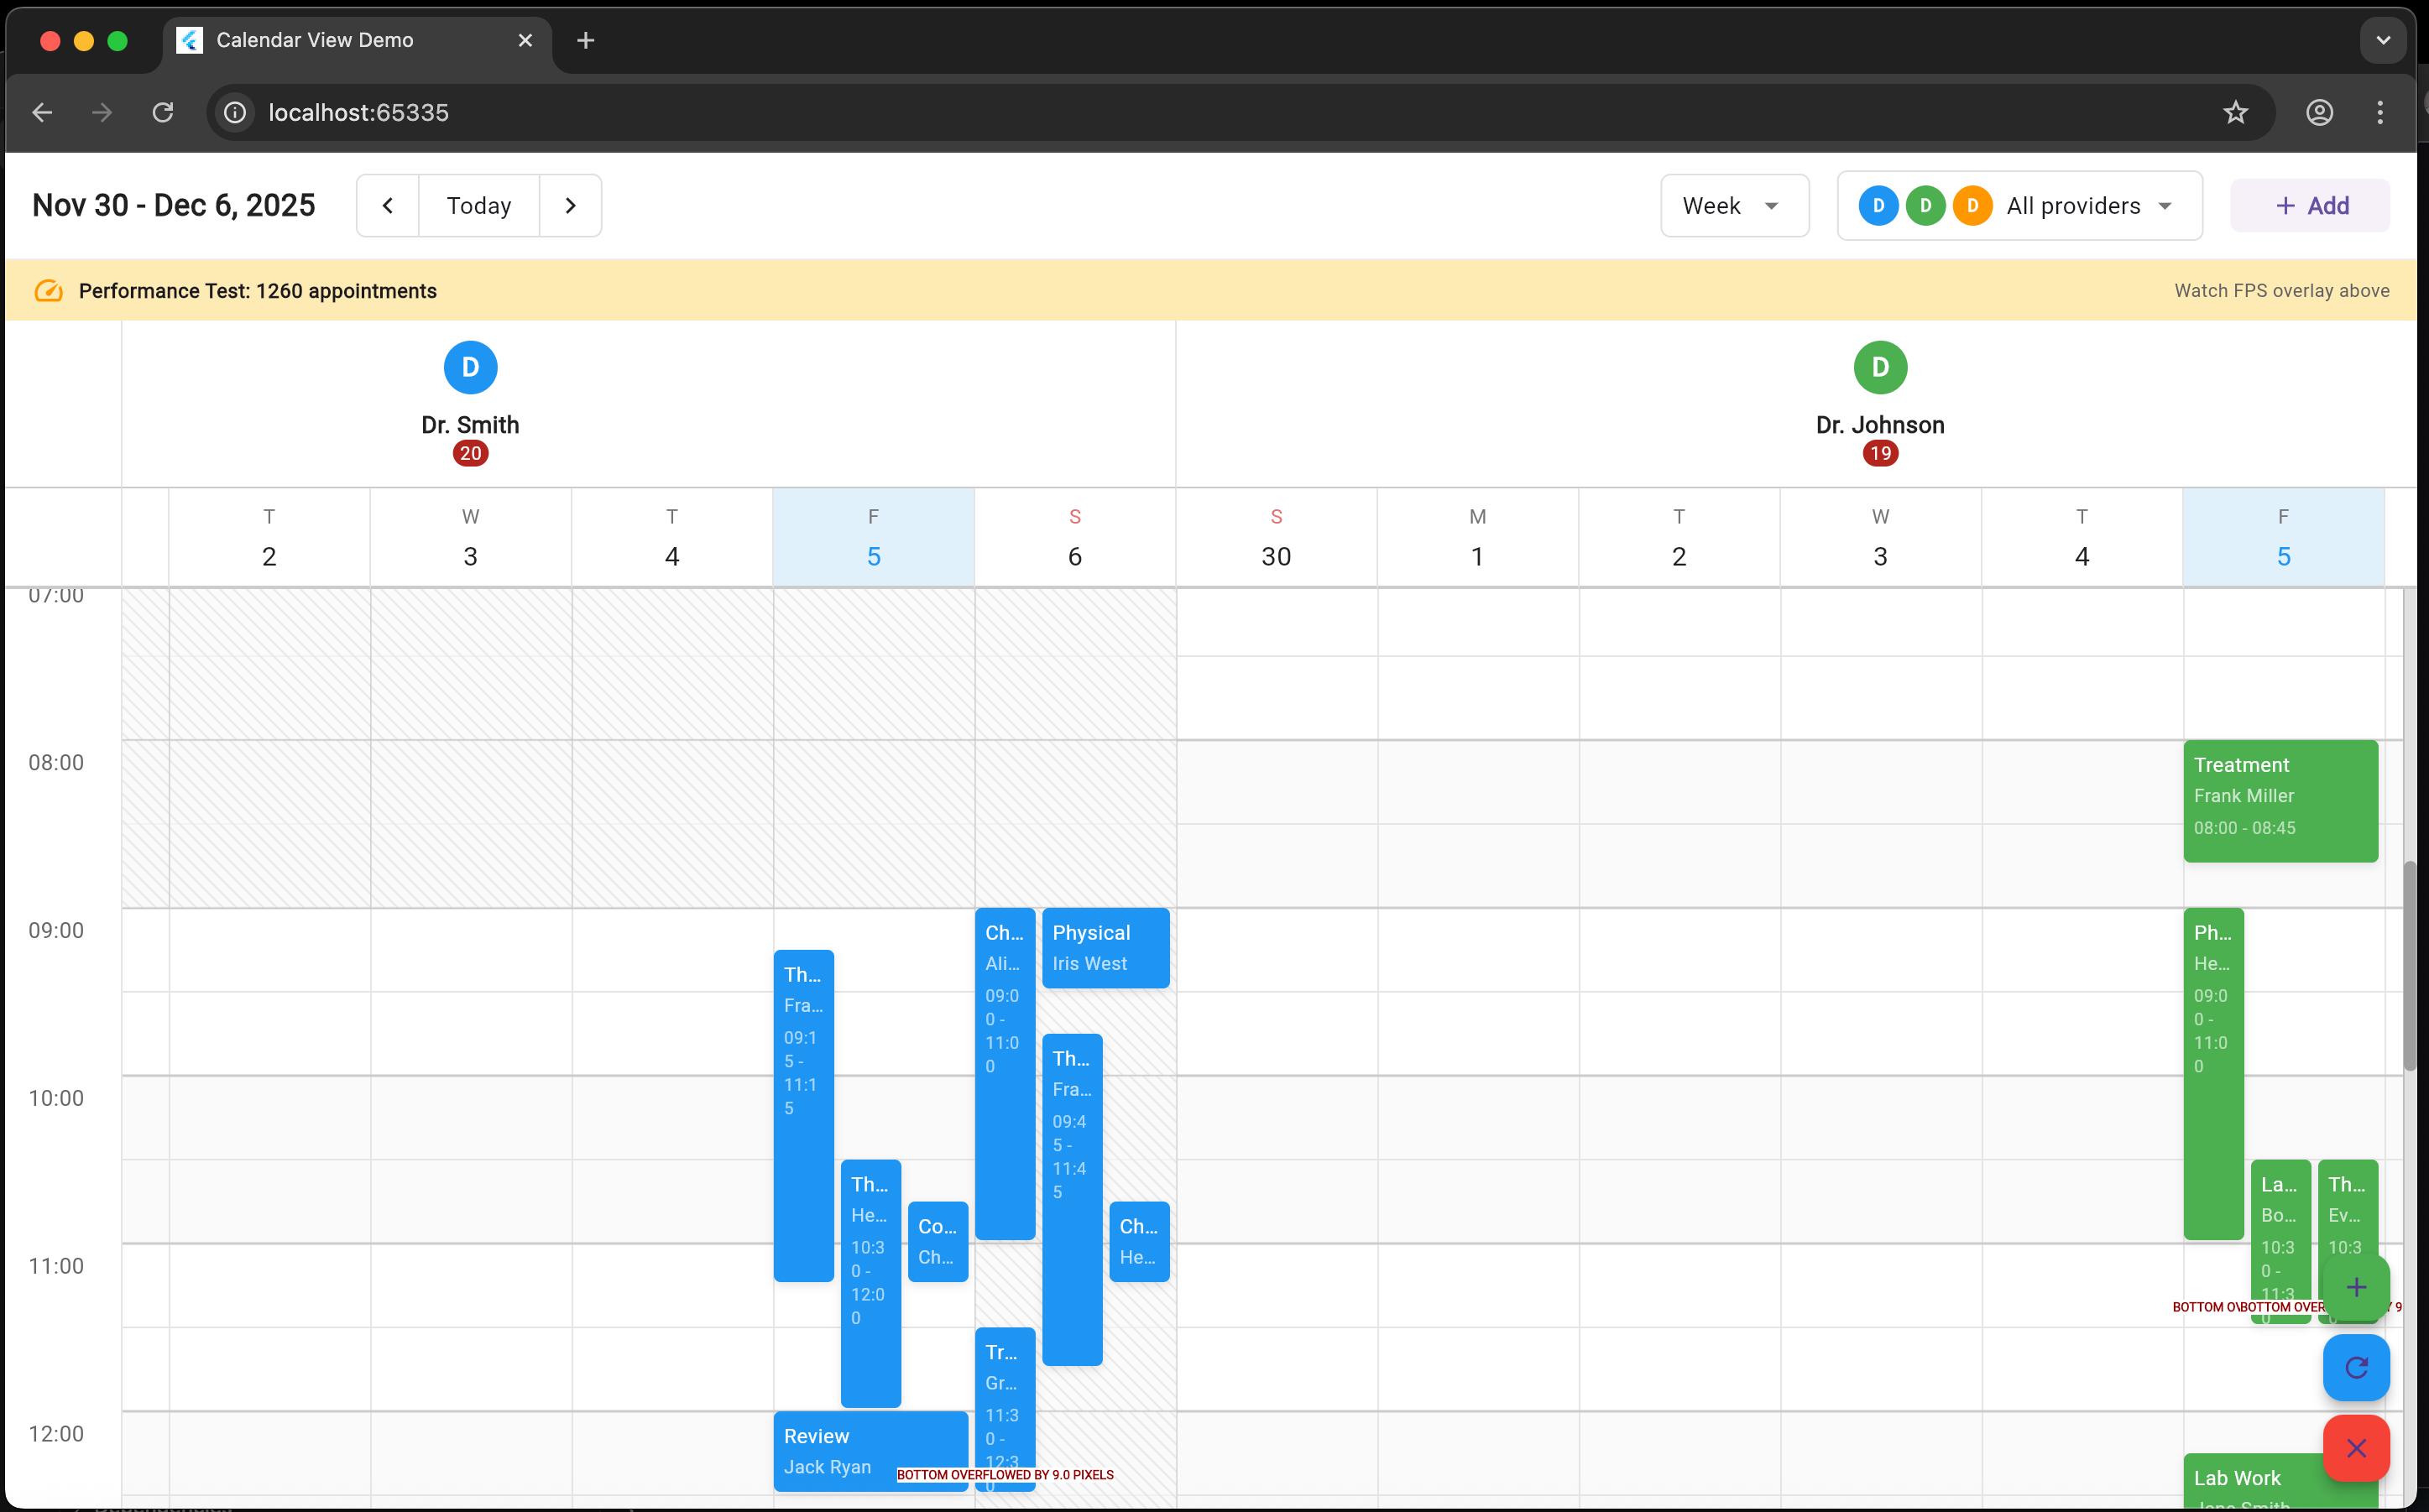Reload the browser page

point(163,113)
